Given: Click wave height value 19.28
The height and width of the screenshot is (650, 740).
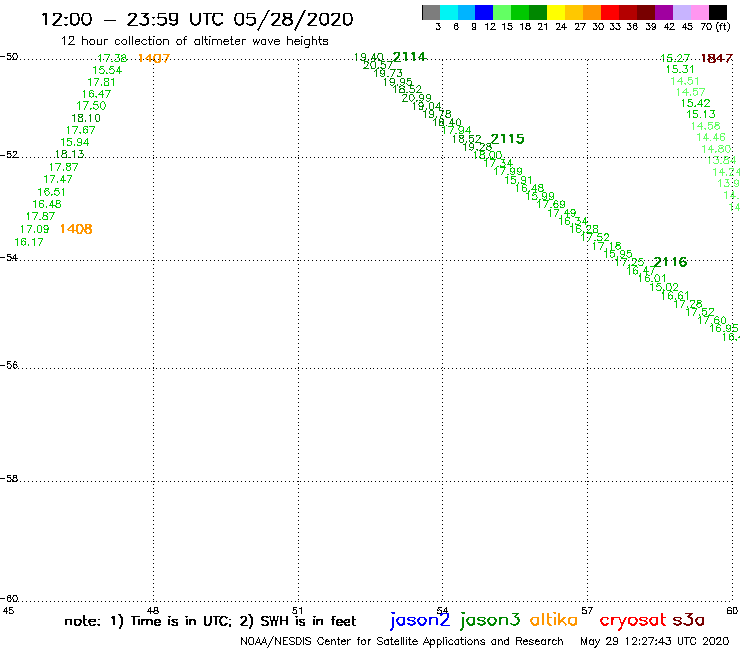Looking at the screenshot, I should point(477,147).
